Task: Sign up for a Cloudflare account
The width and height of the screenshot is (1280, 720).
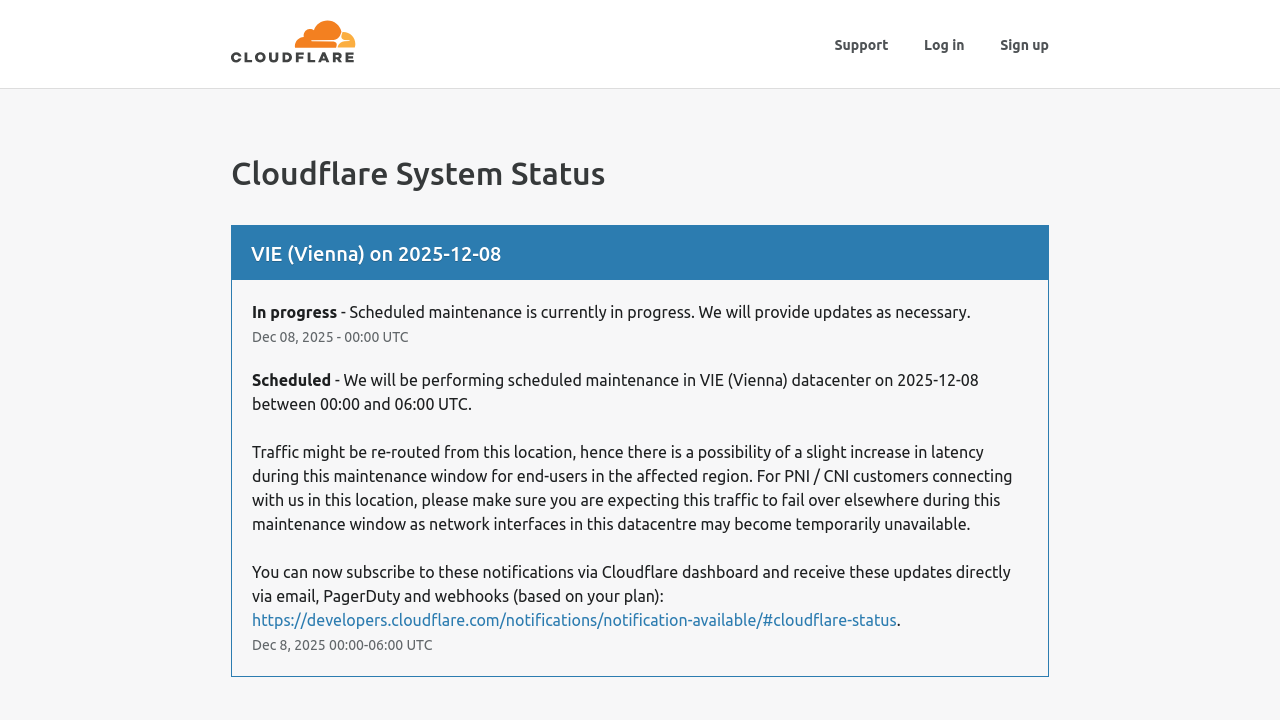Action: pos(1024,43)
